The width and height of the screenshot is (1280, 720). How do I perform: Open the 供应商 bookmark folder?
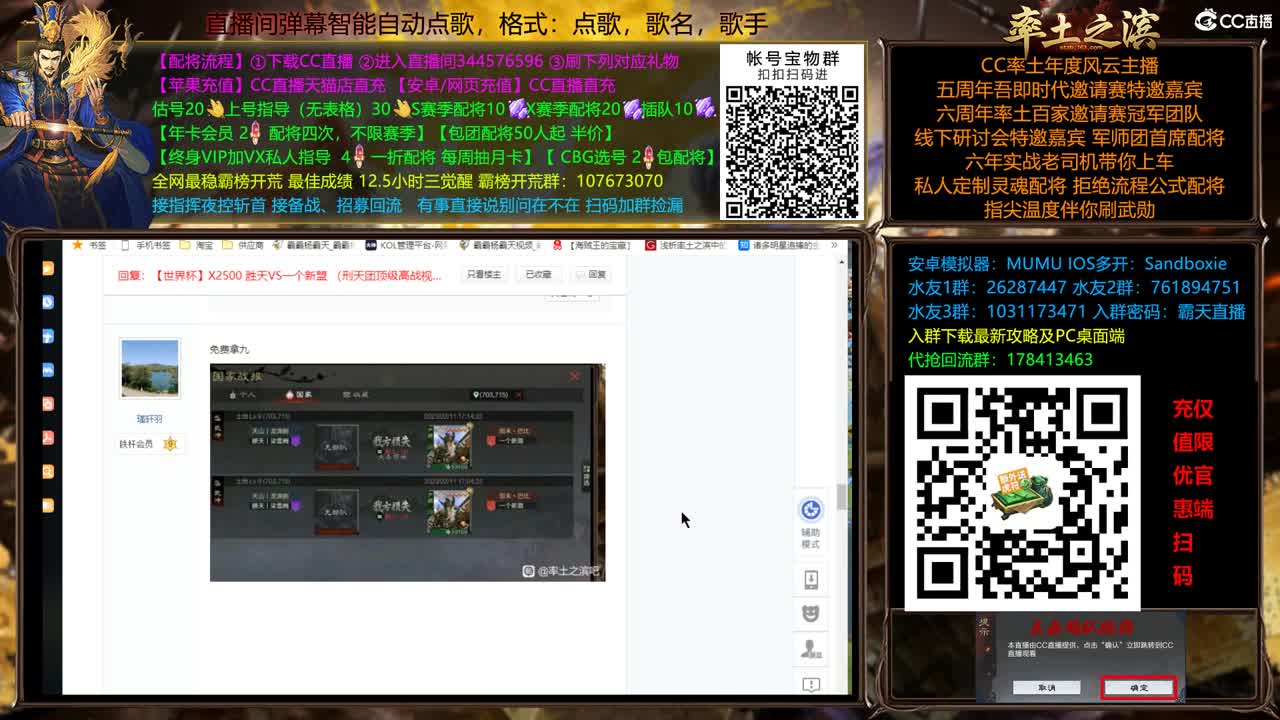coord(243,245)
